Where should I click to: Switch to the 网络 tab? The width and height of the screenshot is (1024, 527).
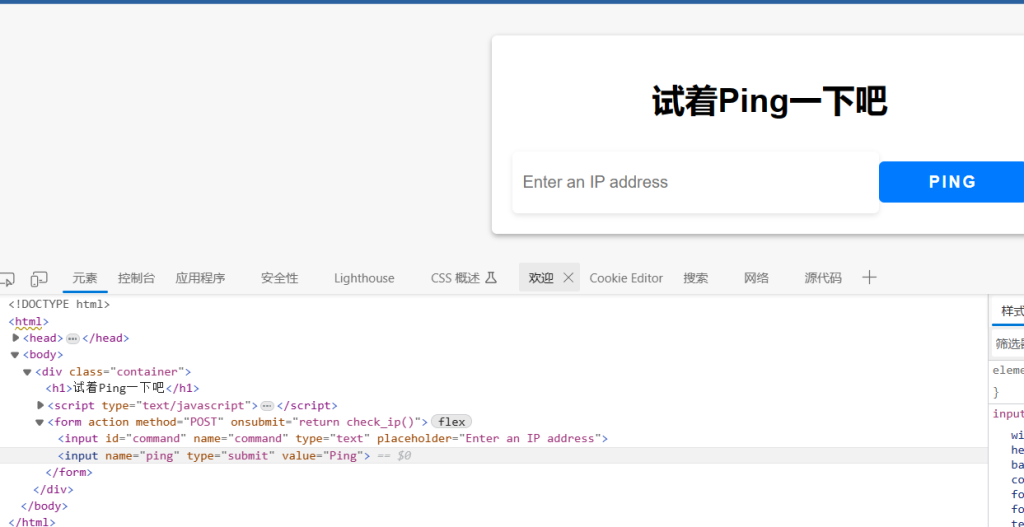tap(756, 278)
